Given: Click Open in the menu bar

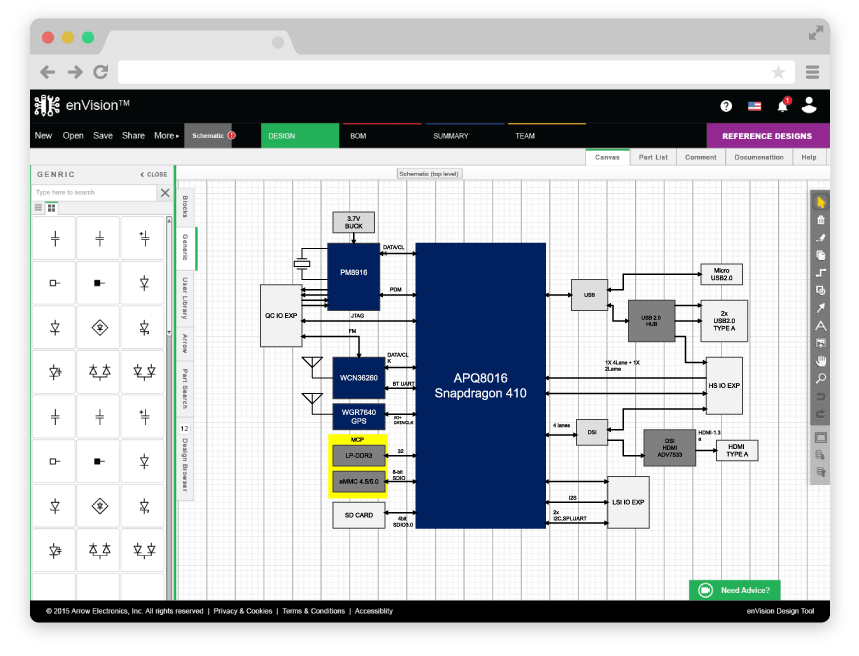Looking at the screenshot, I should pyautogui.click(x=73, y=135).
